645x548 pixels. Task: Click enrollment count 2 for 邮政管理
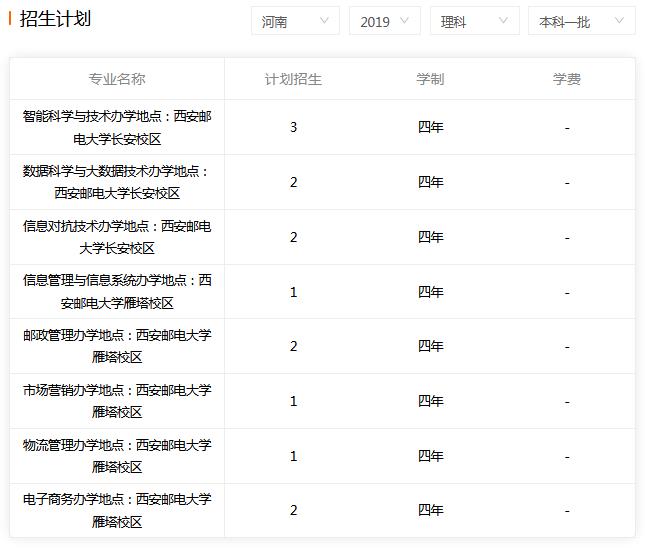pos(293,346)
